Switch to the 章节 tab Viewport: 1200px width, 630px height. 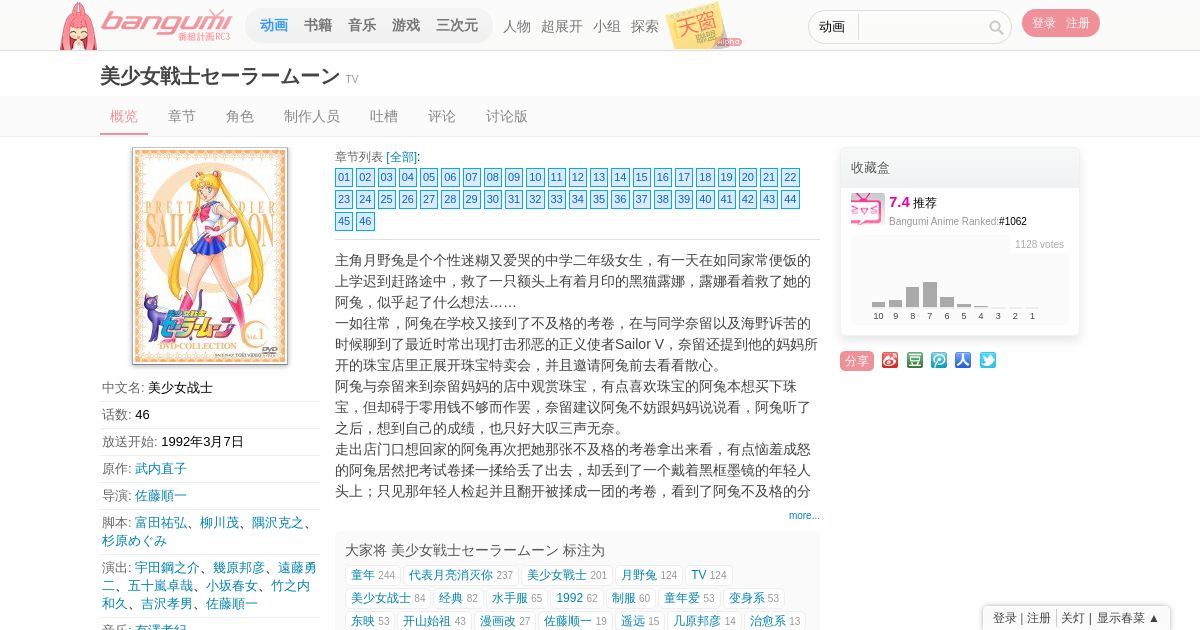click(x=182, y=116)
